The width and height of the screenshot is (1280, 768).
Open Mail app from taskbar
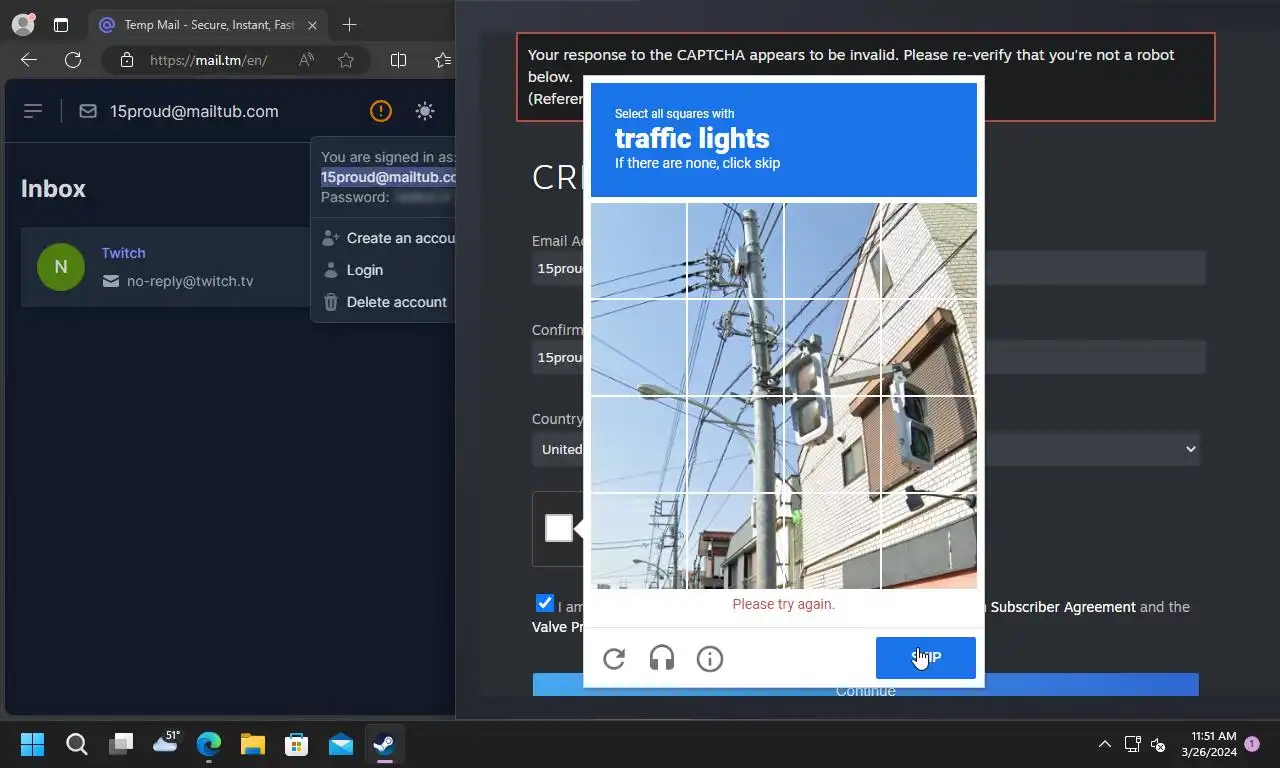click(x=341, y=744)
